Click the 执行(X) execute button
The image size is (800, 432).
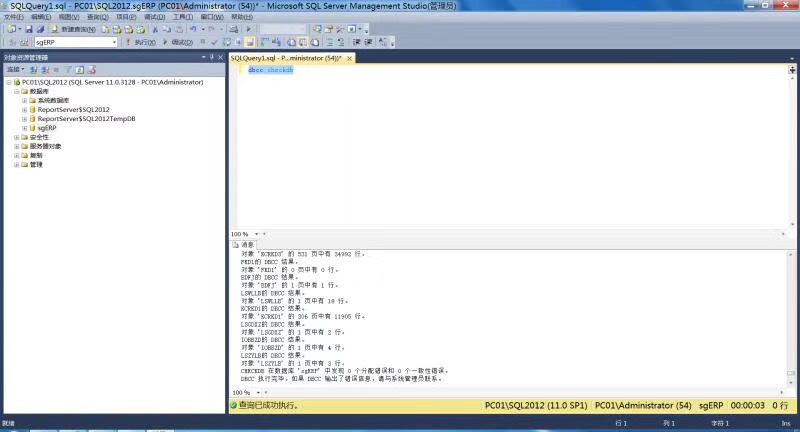click(x=141, y=42)
